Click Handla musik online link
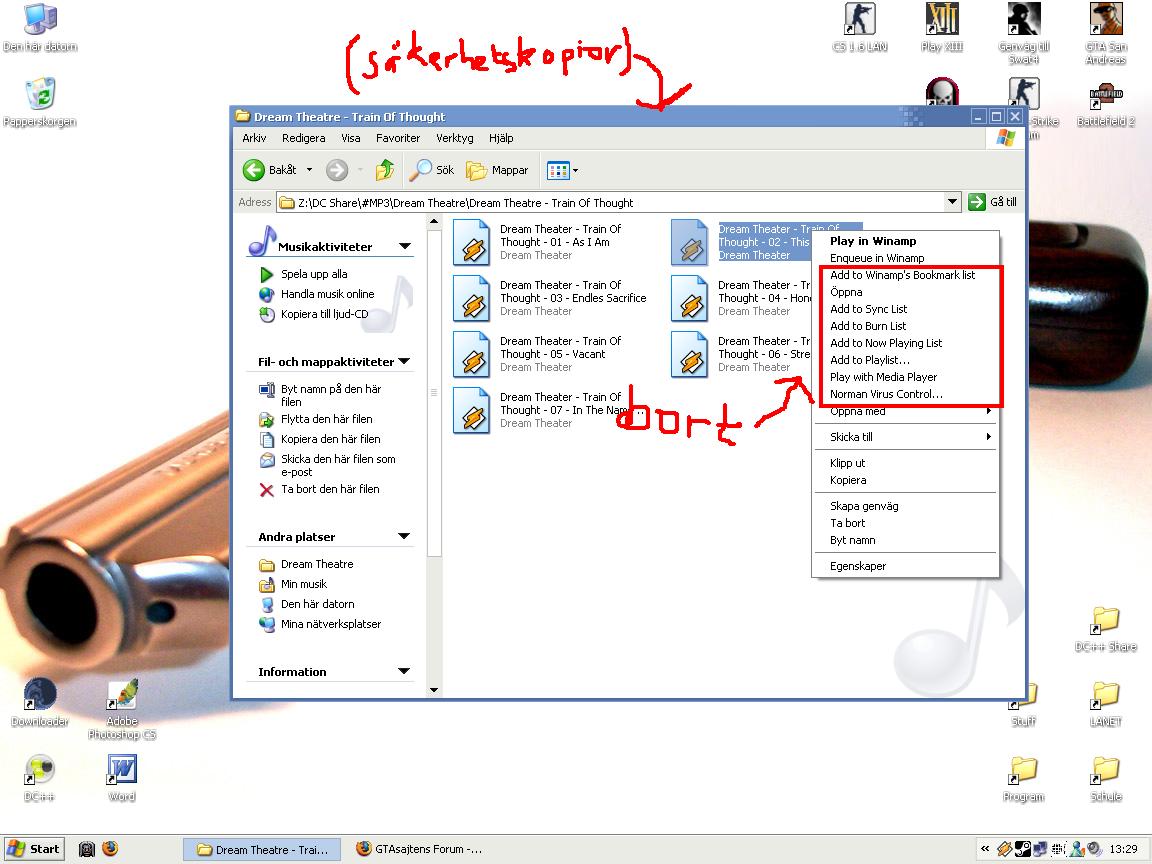1152x864 pixels. [327, 294]
